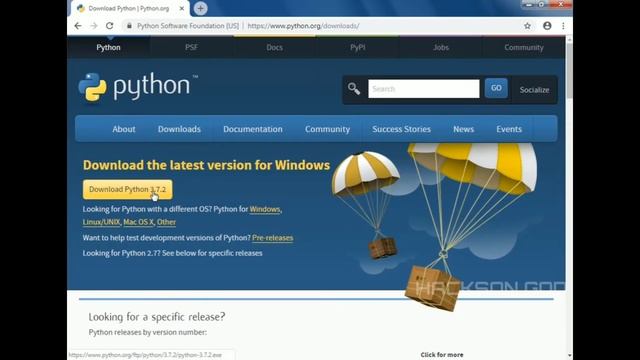This screenshot has height=360, width=640.
Task: Click the Download Python 3.7.2 button
Action: (x=127, y=189)
